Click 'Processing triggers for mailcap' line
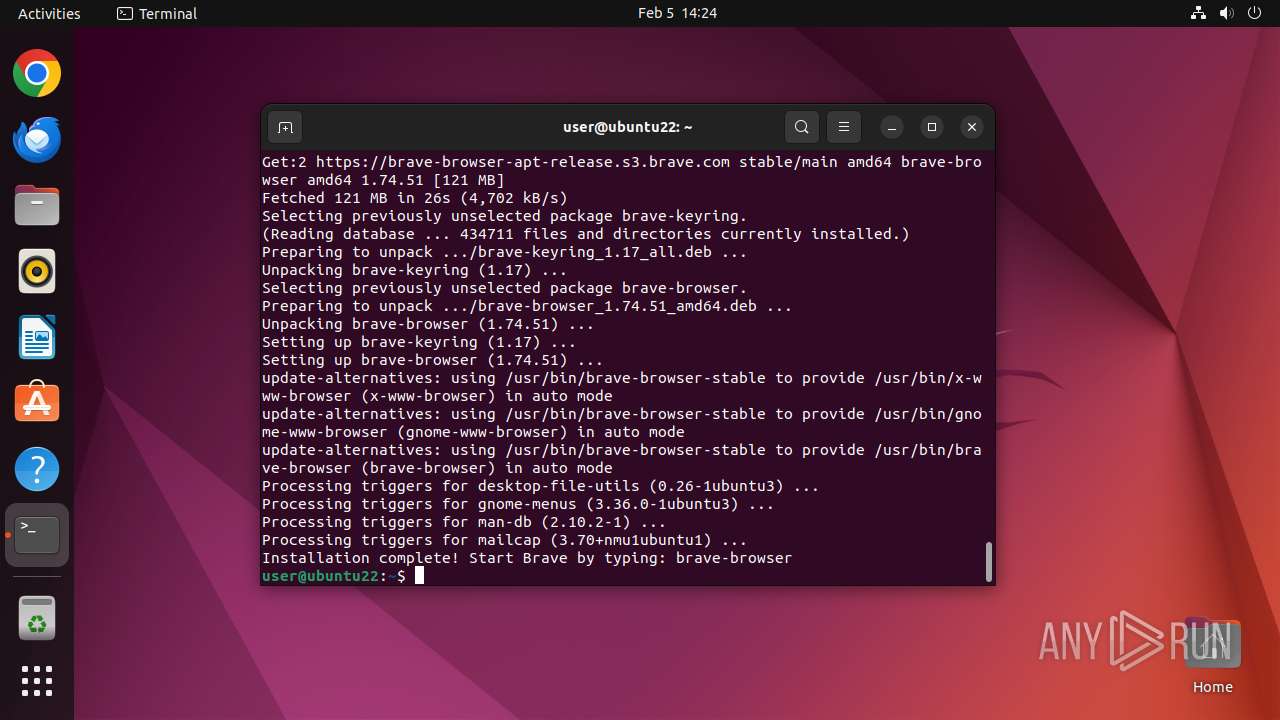The height and width of the screenshot is (720, 1280). pyautogui.click(x=505, y=540)
